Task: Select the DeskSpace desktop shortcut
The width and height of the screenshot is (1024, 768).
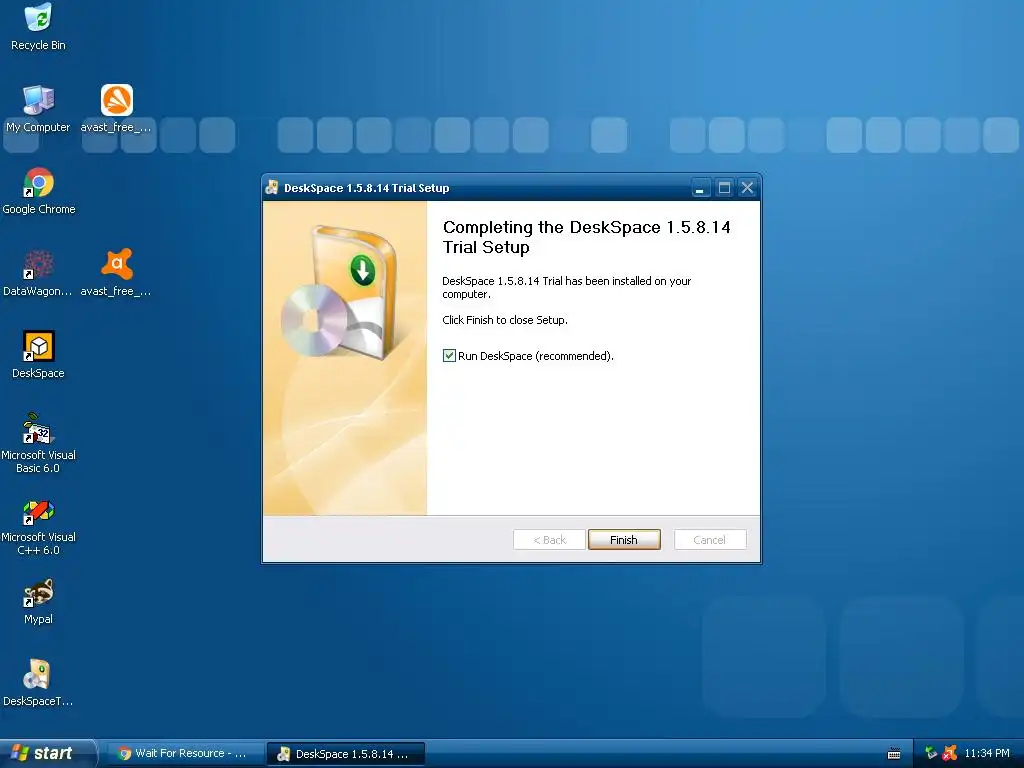Action: 39,355
